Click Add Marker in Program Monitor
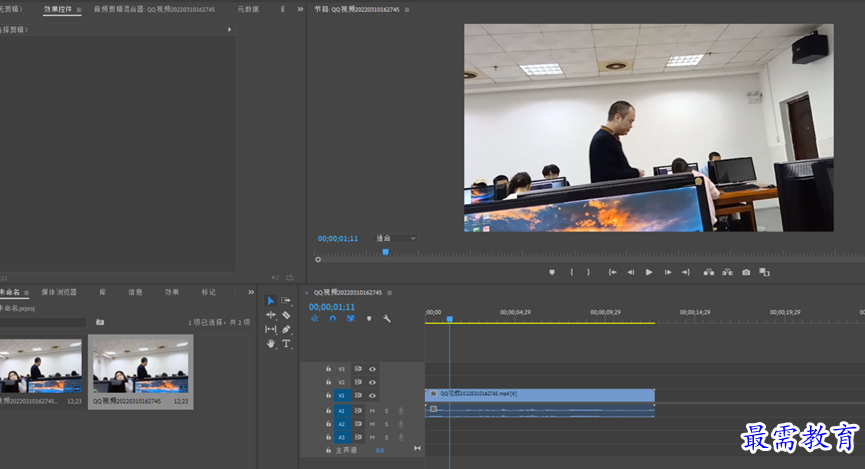Screen dimensions: 865x469 tap(552, 272)
